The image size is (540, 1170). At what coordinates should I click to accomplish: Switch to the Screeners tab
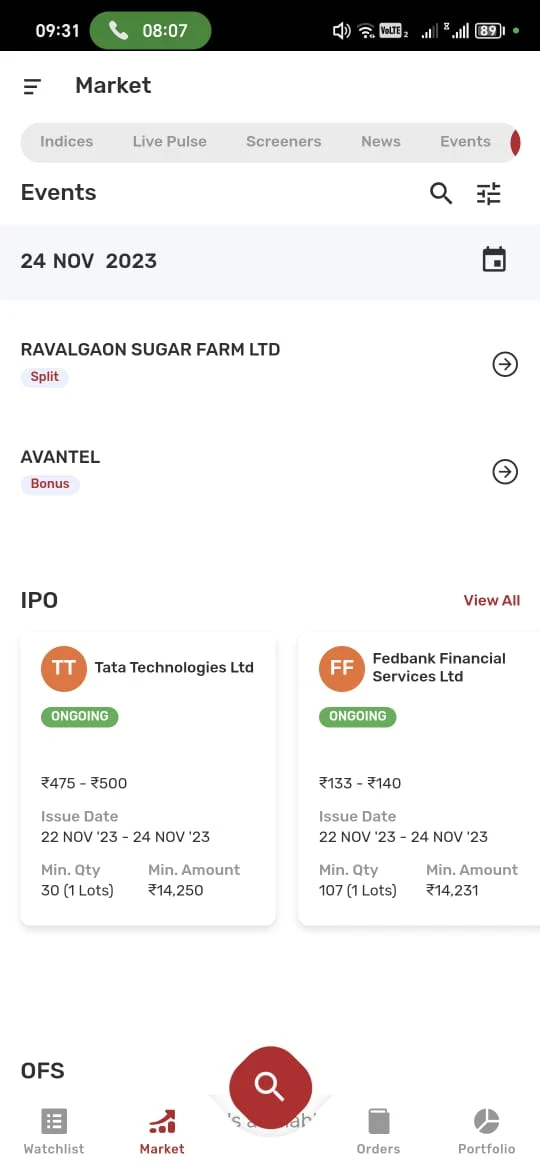tap(283, 142)
